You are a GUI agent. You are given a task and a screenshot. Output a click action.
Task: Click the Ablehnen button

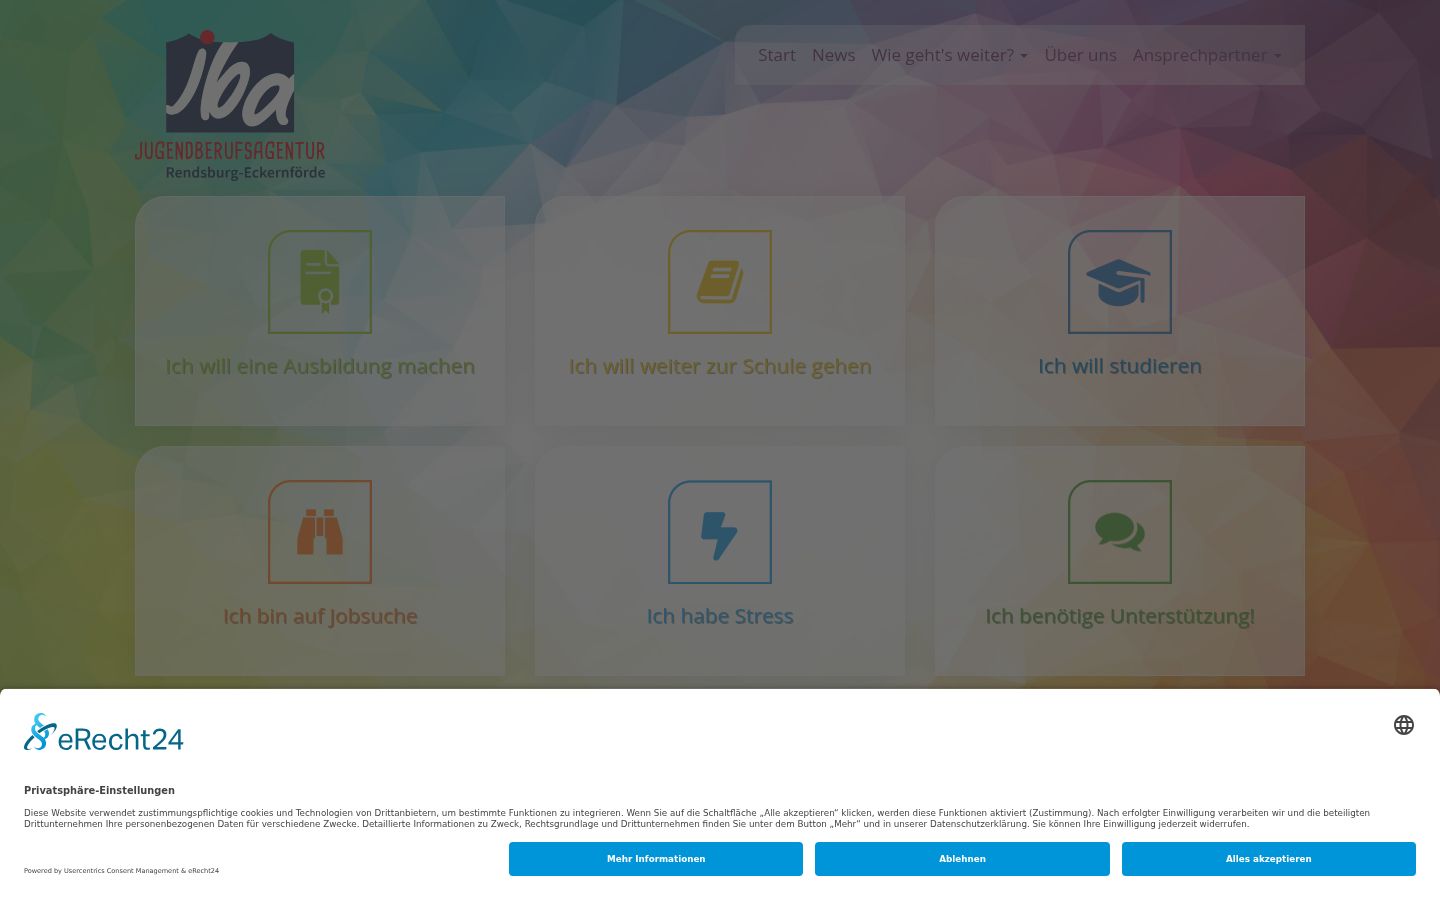click(962, 859)
